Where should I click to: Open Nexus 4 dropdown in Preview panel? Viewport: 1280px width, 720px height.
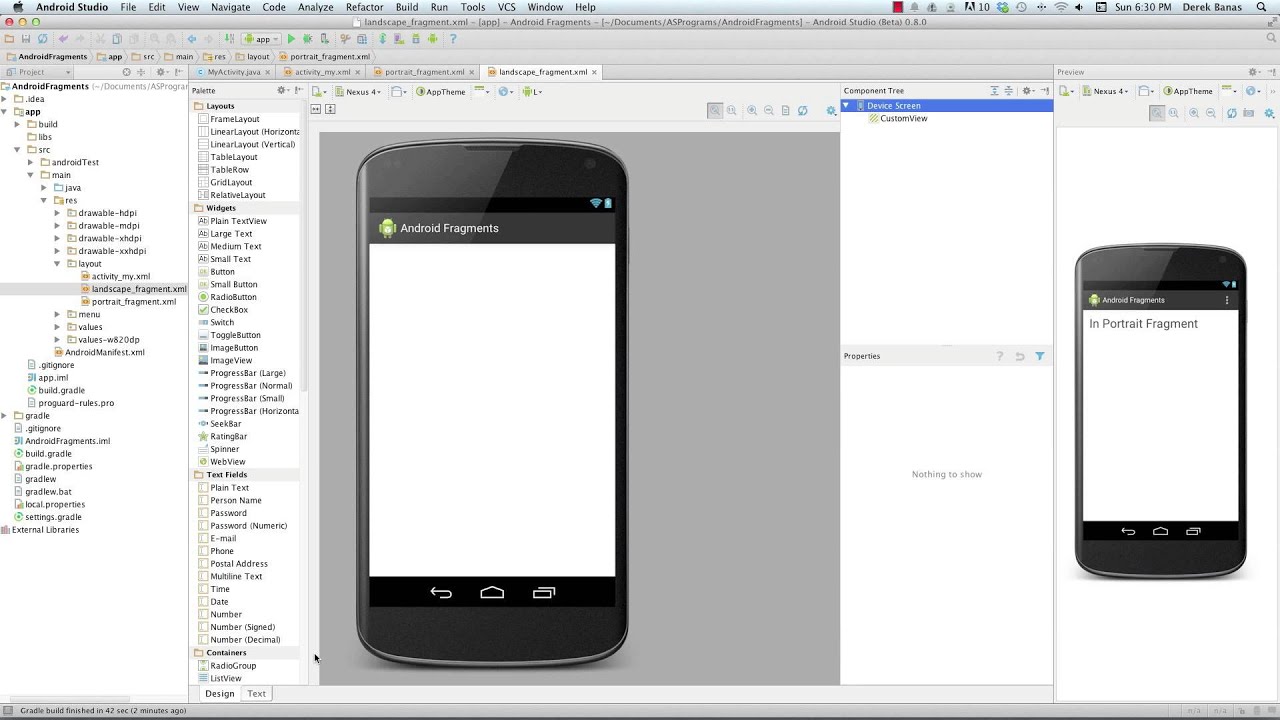(x=1105, y=91)
